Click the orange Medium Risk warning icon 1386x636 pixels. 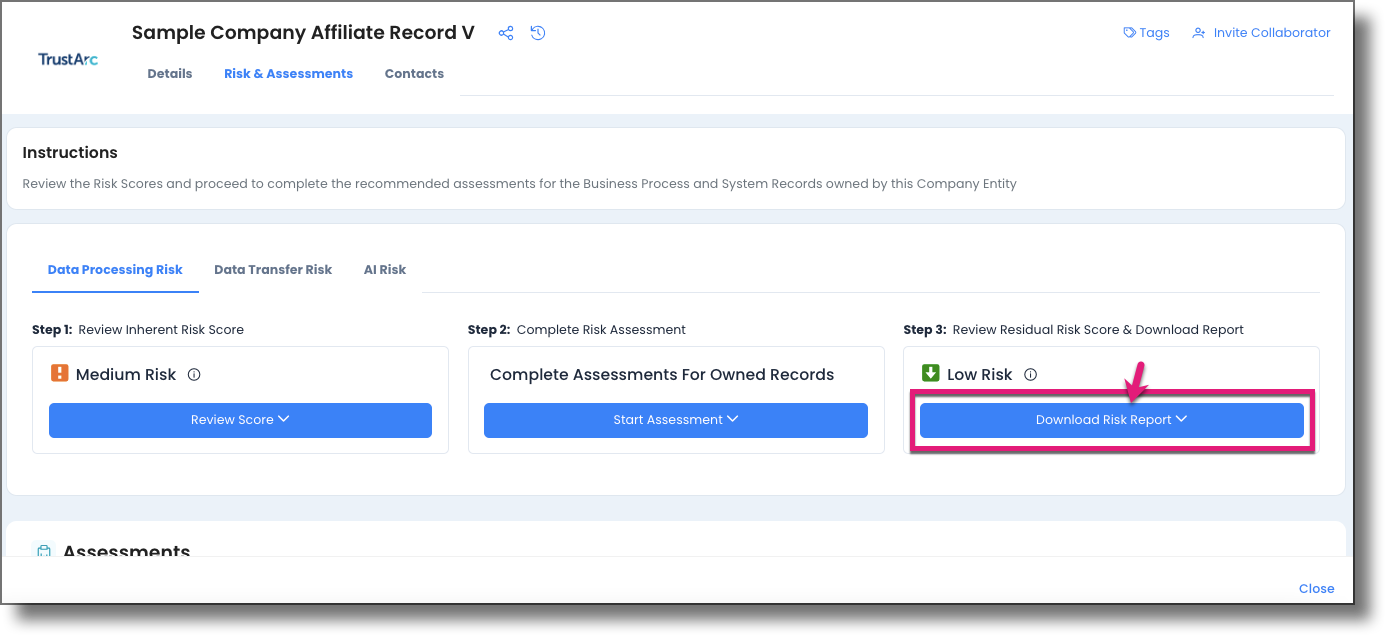(x=59, y=374)
